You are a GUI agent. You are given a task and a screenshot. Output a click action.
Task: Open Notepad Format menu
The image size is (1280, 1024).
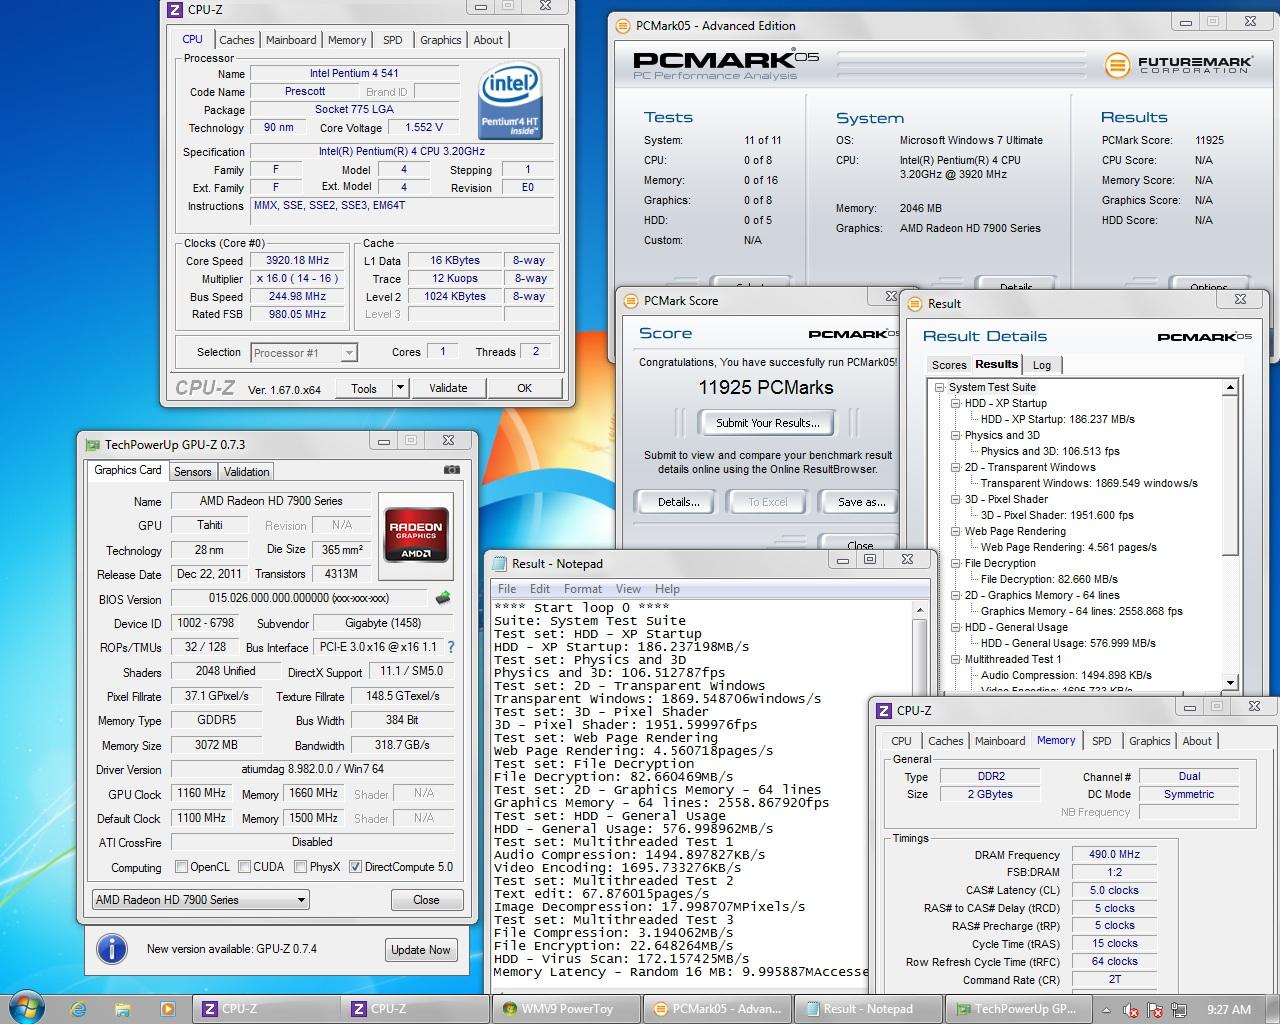click(582, 589)
